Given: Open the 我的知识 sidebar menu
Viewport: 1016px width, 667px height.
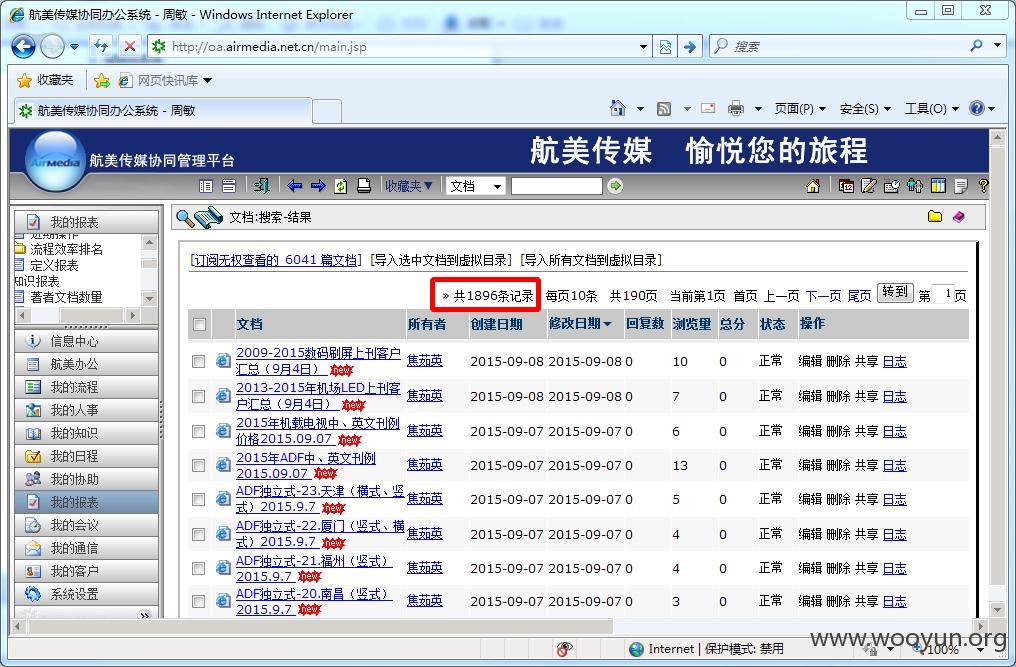Looking at the screenshot, I should point(86,433).
